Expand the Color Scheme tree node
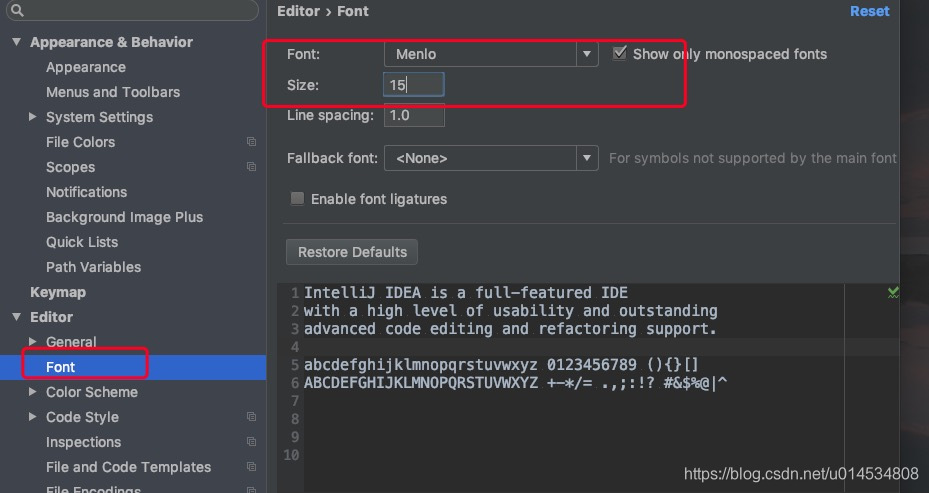 point(33,392)
